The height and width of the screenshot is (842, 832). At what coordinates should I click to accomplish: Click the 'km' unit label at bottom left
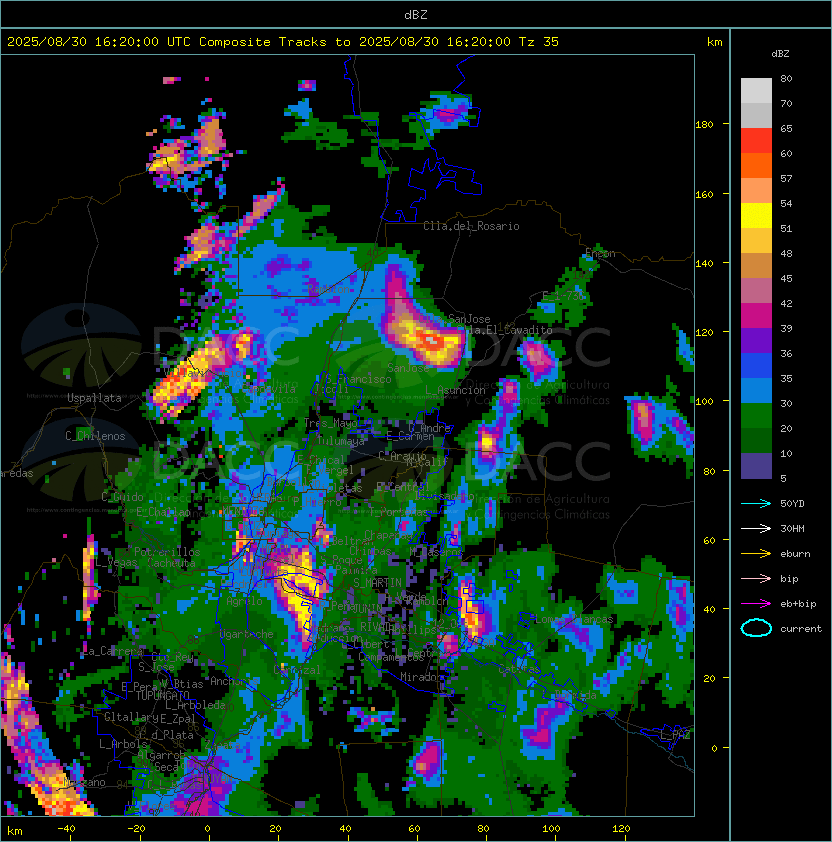(15, 831)
